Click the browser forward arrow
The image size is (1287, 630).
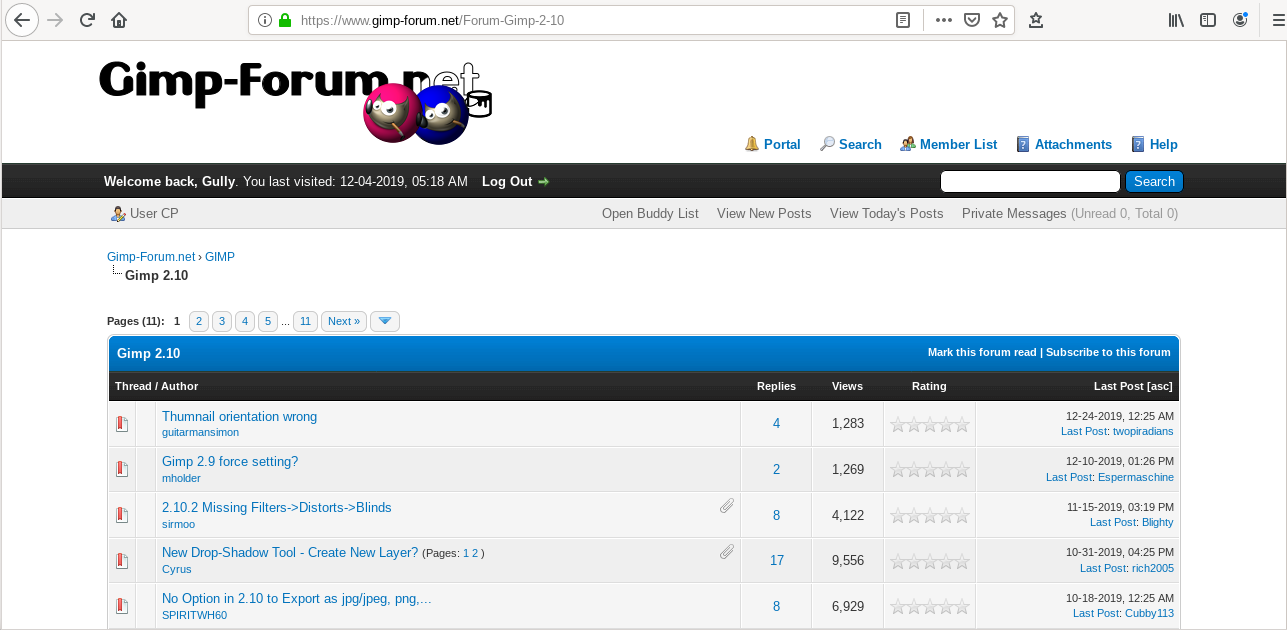(55, 20)
